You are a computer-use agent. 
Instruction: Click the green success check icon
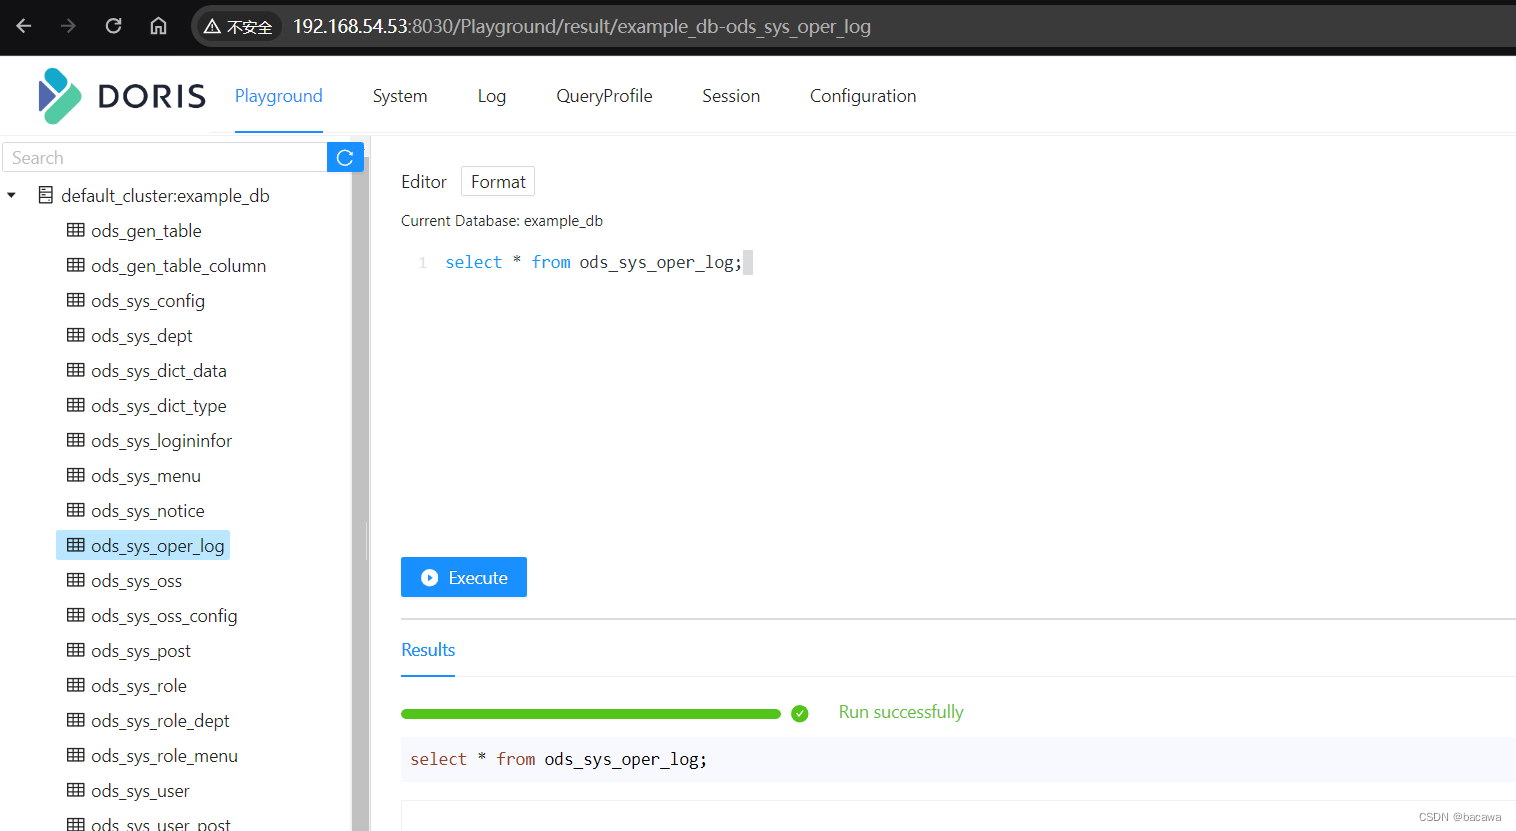pos(799,713)
